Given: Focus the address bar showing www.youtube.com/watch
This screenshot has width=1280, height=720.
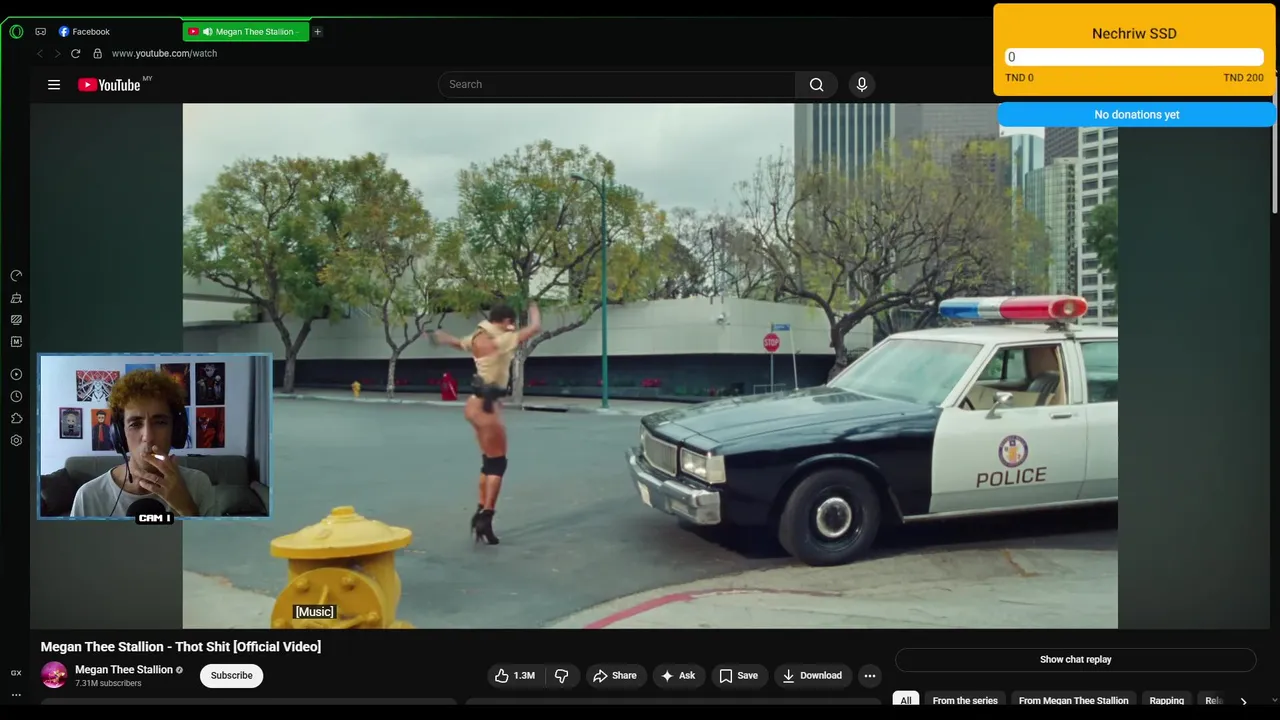Looking at the screenshot, I should click(164, 53).
